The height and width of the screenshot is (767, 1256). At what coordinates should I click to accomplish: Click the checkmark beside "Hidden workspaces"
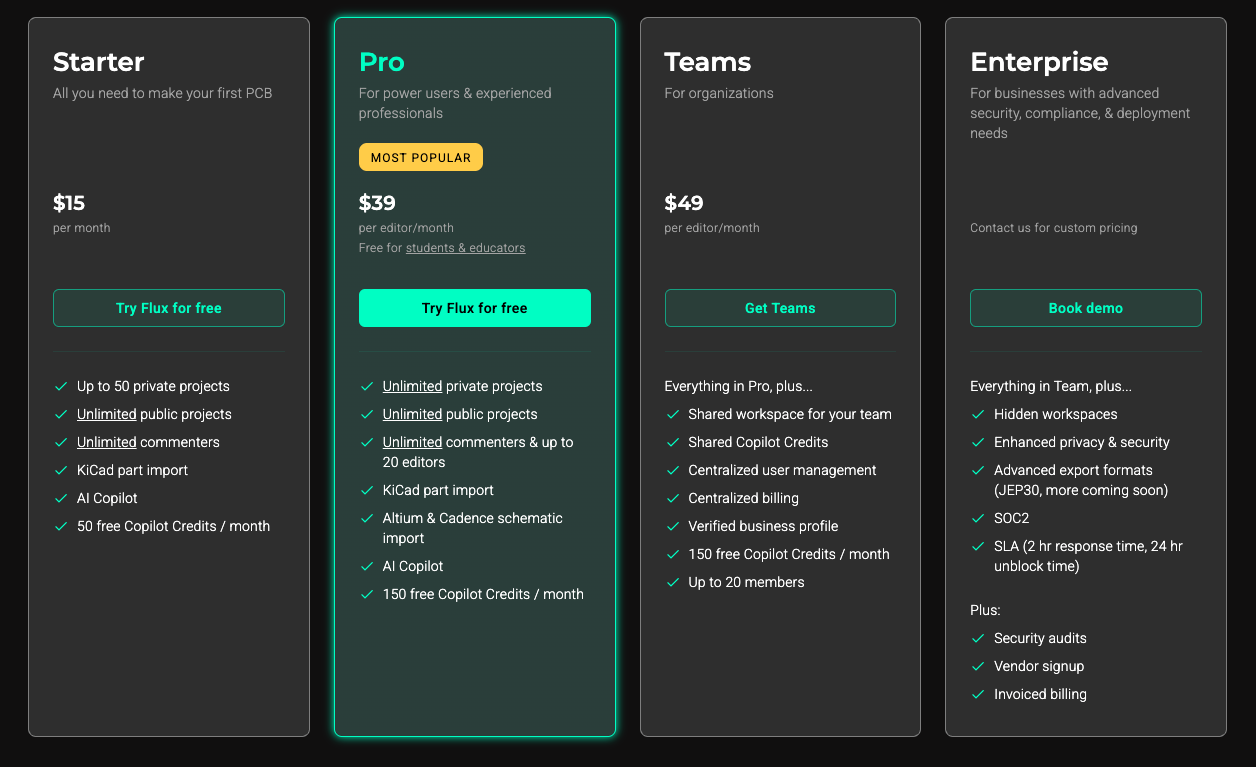coord(978,414)
